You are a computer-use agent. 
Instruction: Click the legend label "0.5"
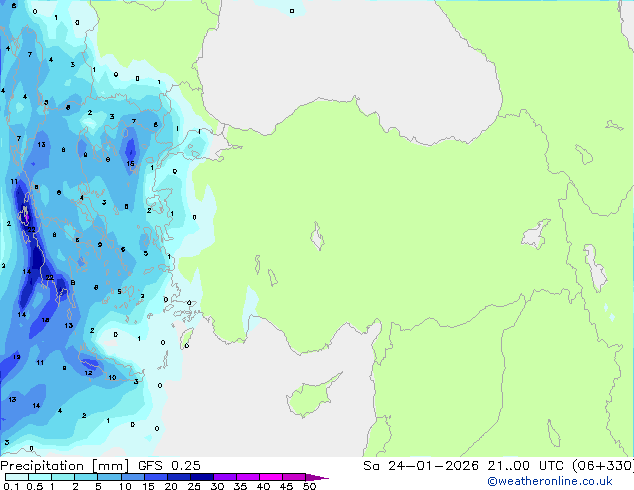[35, 486]
